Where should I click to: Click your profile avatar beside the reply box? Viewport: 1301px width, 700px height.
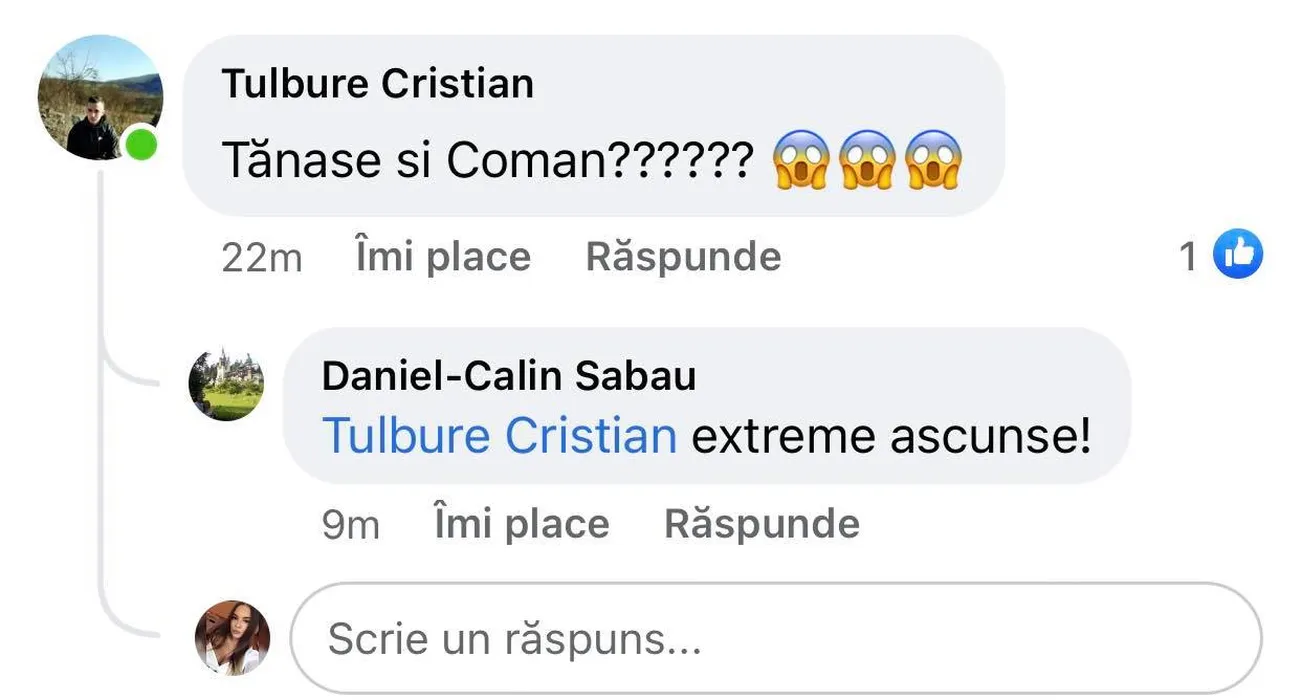232,637
